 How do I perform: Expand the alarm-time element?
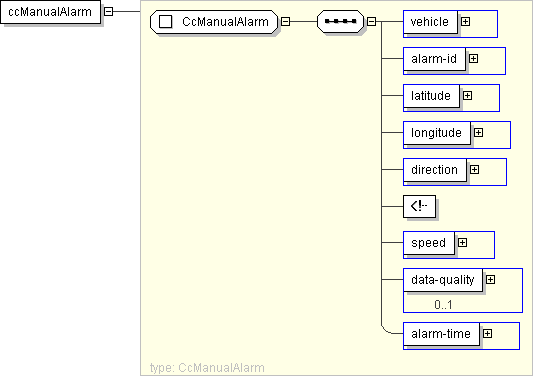(x=487, y=334)
